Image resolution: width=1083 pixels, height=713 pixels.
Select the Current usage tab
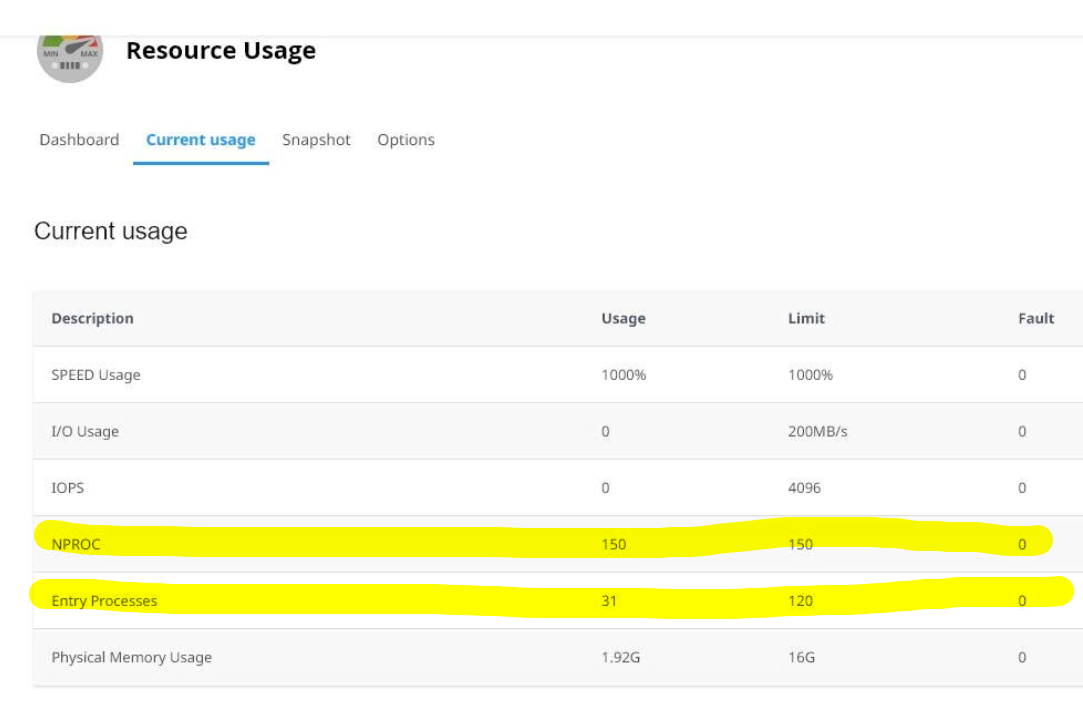tap(201, 140)
